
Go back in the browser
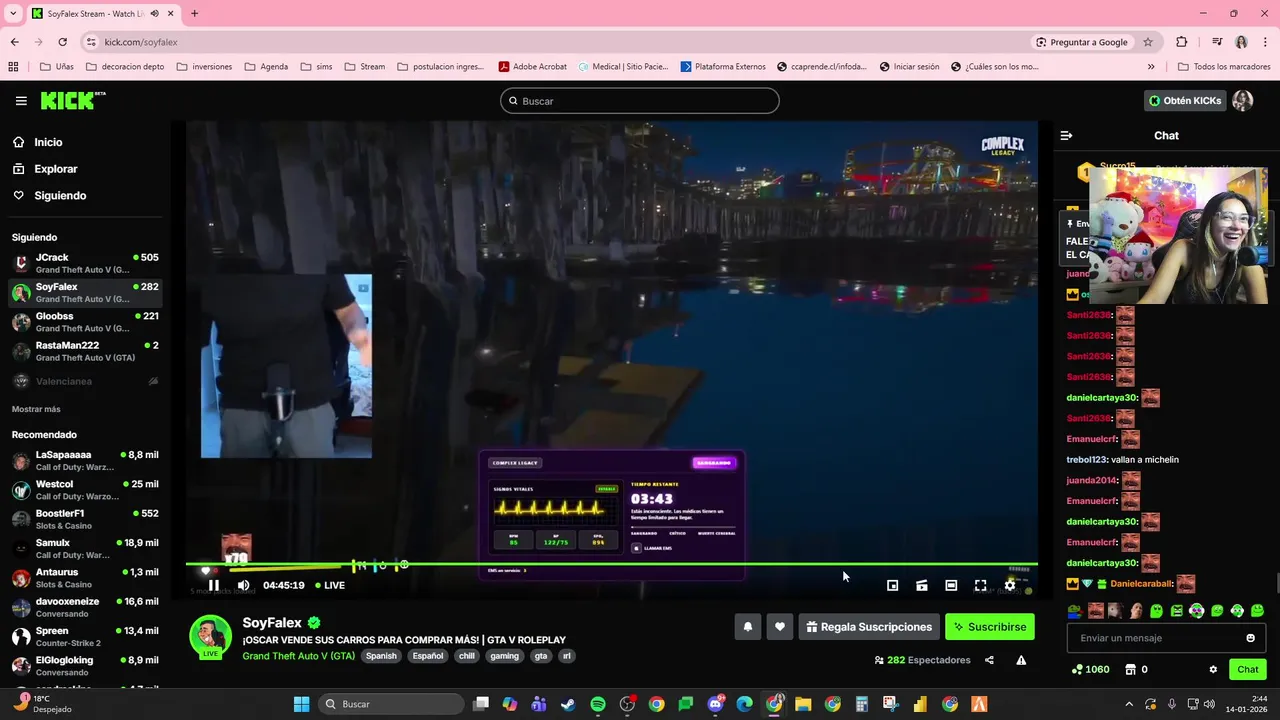pyautogui.click(x=14, y=42)
